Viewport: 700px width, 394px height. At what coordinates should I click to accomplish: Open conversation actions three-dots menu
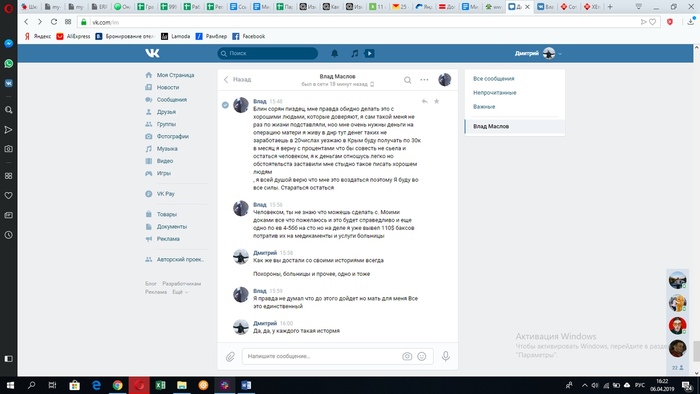(424, 80)
